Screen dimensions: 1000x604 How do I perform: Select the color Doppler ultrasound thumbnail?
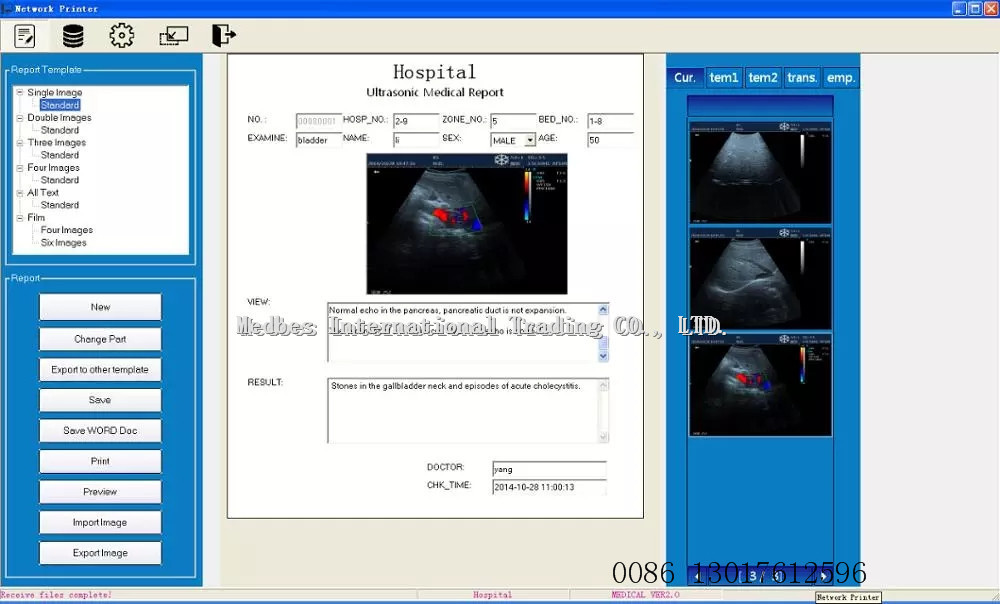[x=760, y=385]
